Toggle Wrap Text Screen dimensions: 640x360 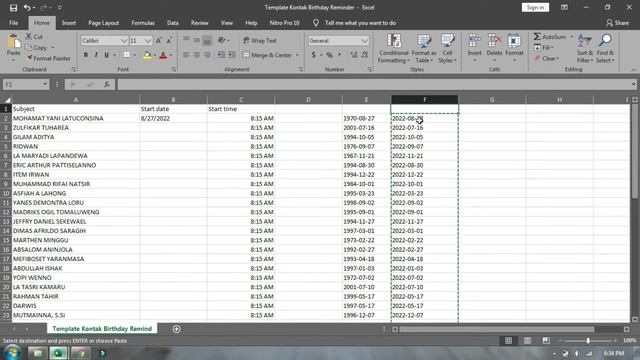(260, 40)
